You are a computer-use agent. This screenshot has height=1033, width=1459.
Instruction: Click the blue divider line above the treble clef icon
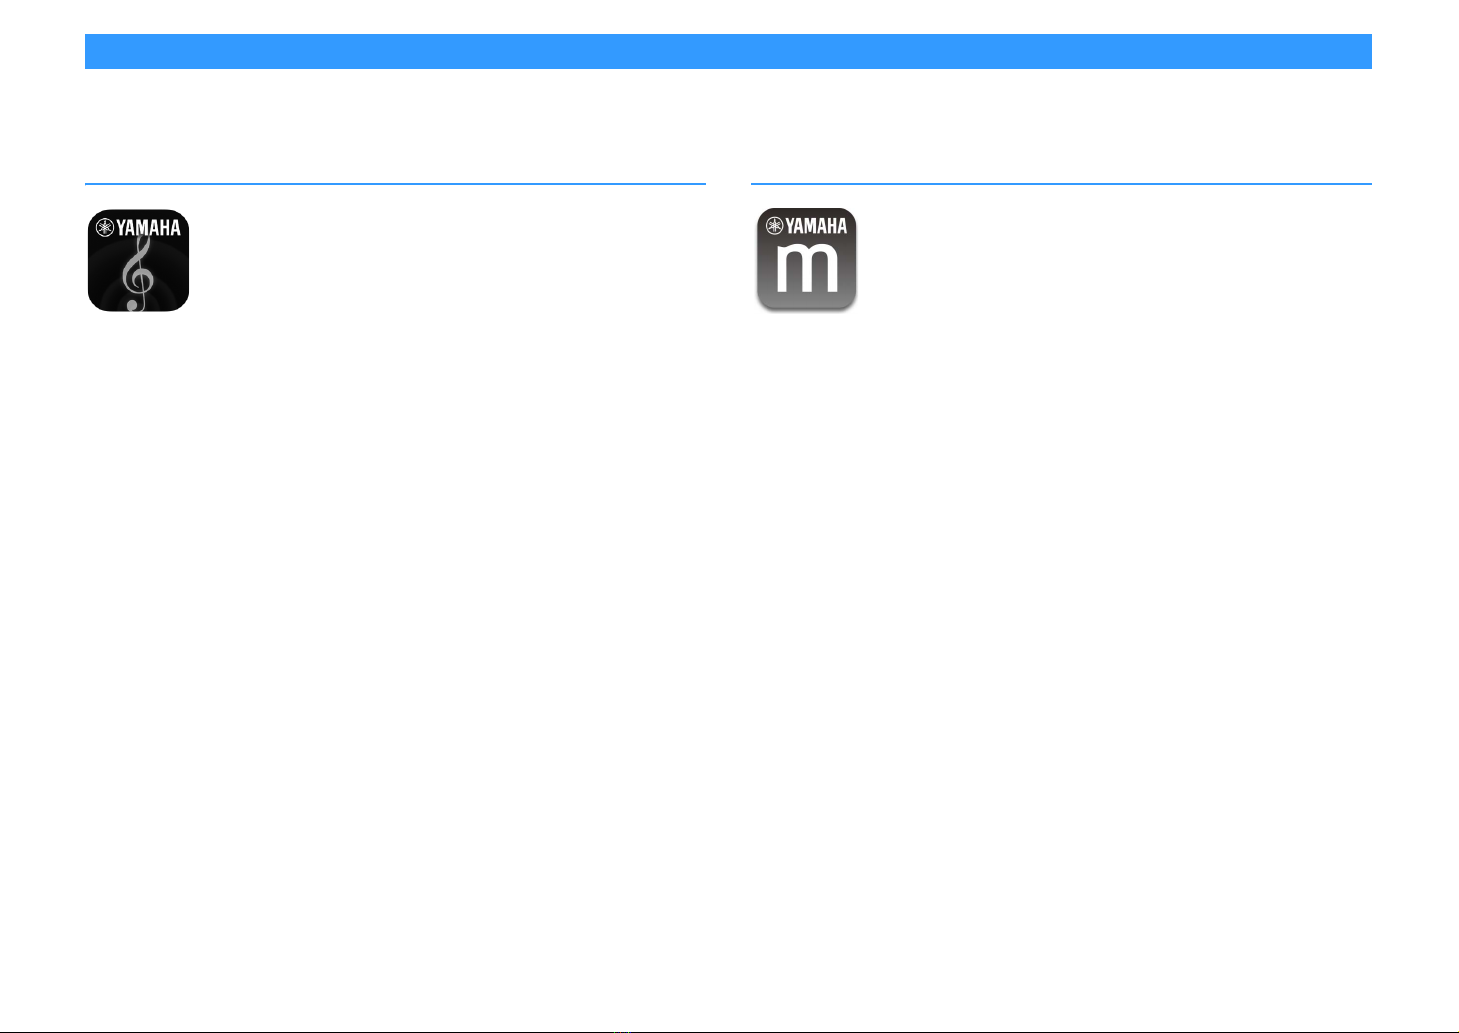pos(395,184)
